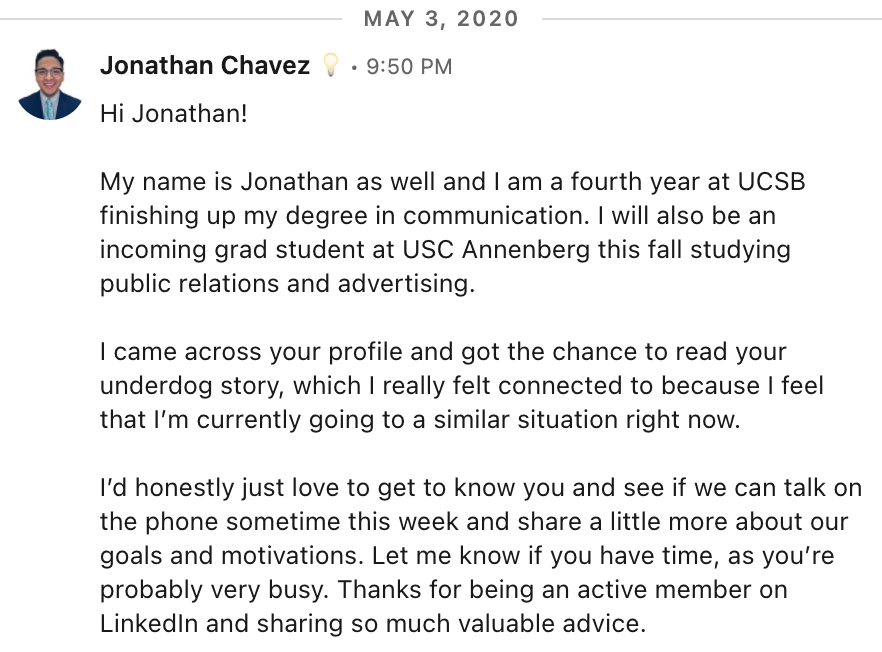Click the line starting 'I'd honestly just love'
Viewport: 882px width, 652px height.
[481, 488]
